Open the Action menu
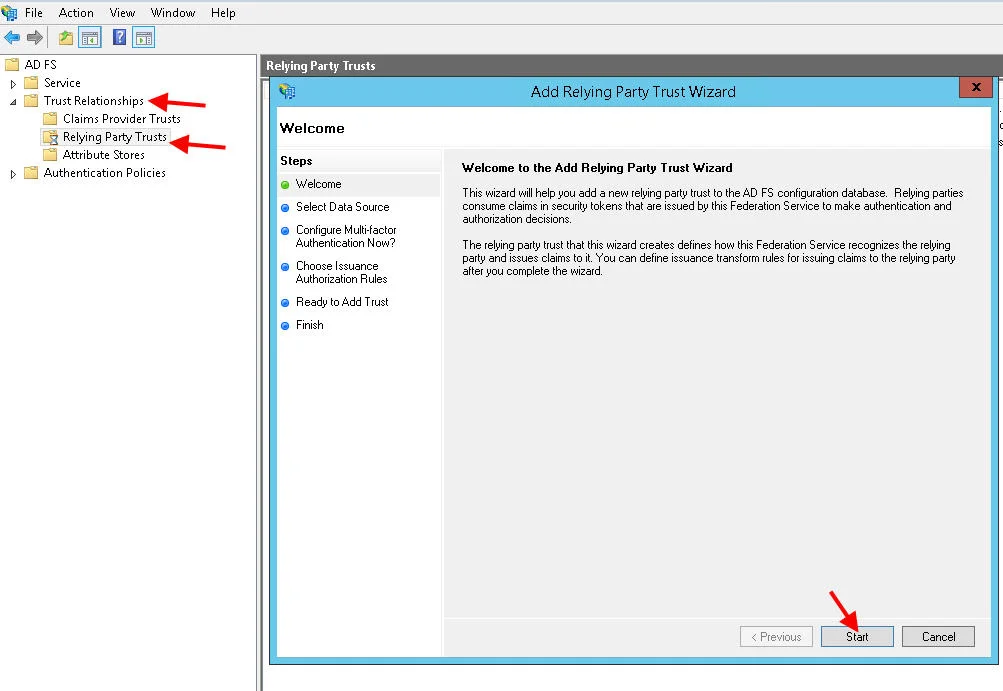 (76, 13)
